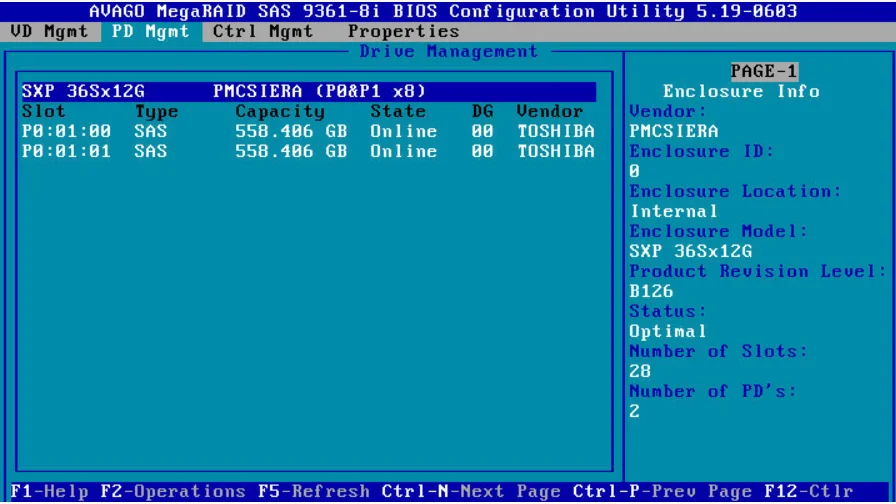Click Online state of drive P0:01:00
This screenshot has width=896, height=504.
click(403, 131)
